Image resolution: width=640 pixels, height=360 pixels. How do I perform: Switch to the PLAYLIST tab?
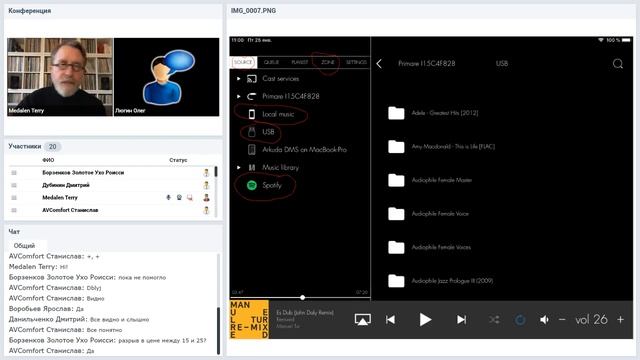(300, 62)
